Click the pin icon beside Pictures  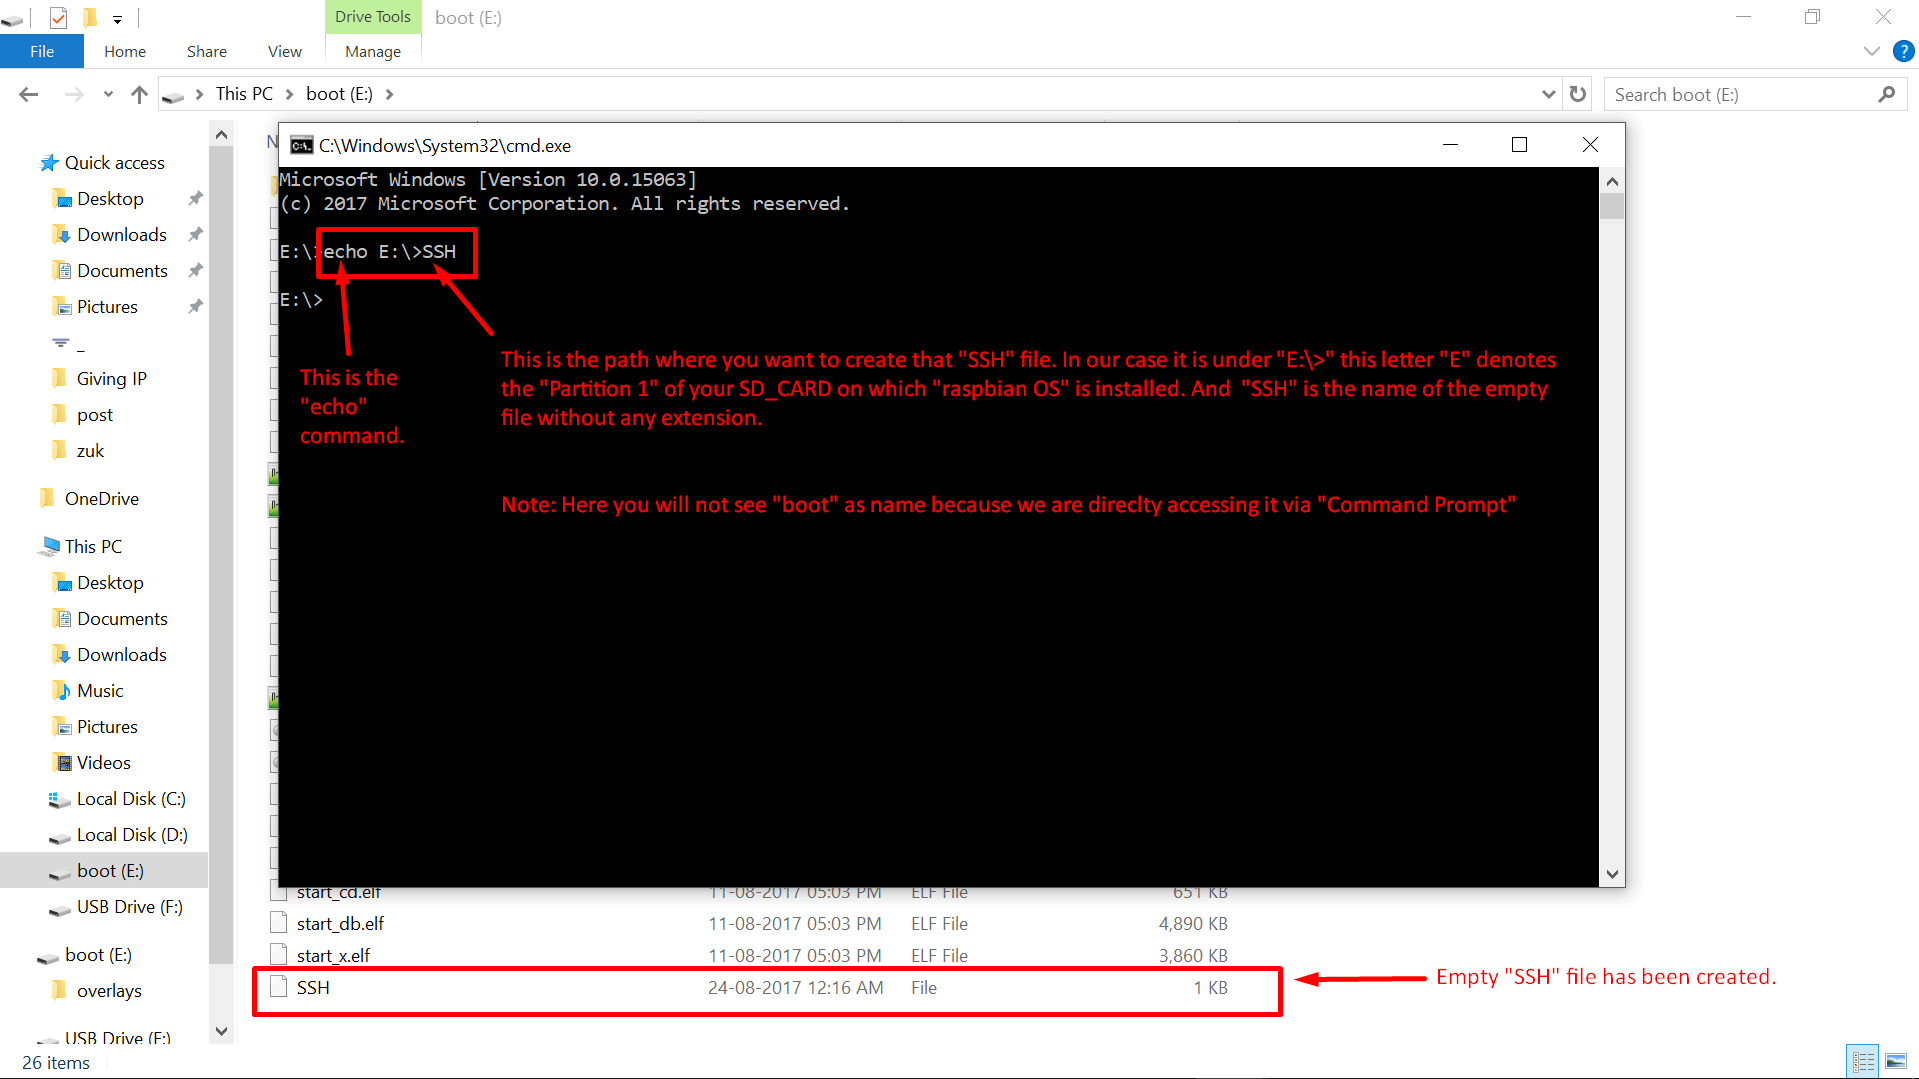pyautogui.click(x=196, y=307)
